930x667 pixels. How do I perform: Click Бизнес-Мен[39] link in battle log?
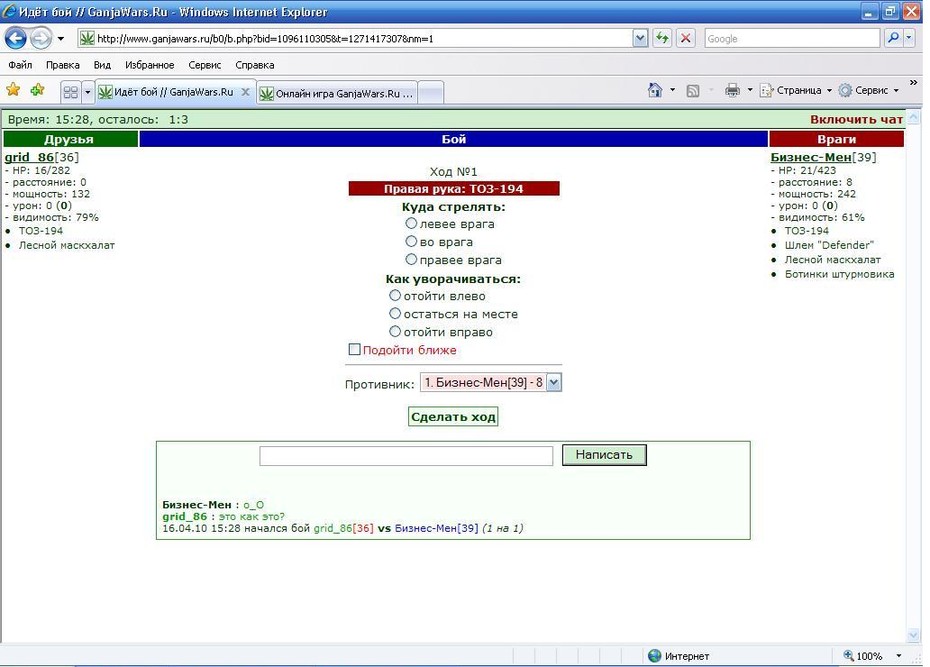[437, 528]
